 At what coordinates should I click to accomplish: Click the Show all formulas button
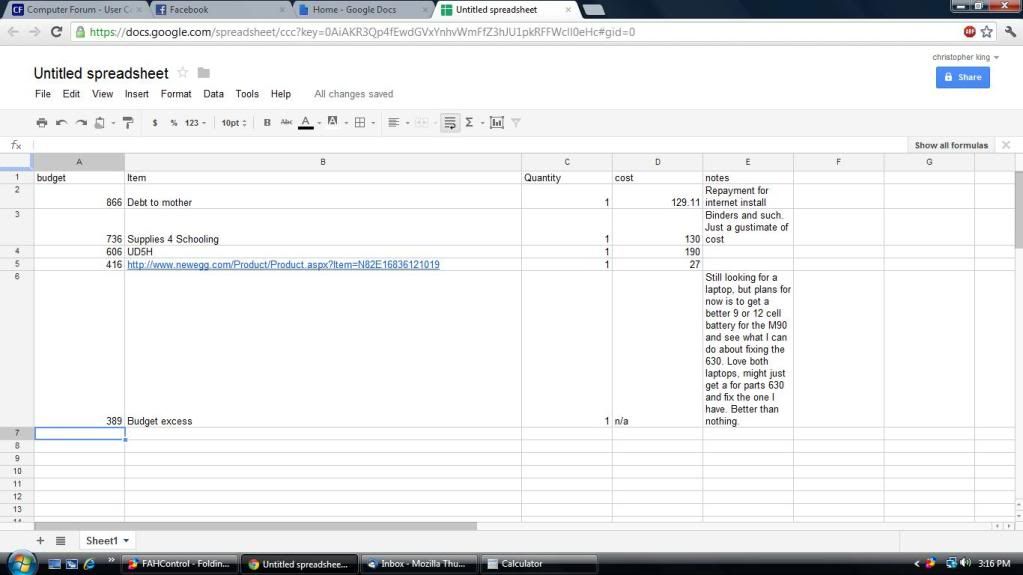[951, 146]
